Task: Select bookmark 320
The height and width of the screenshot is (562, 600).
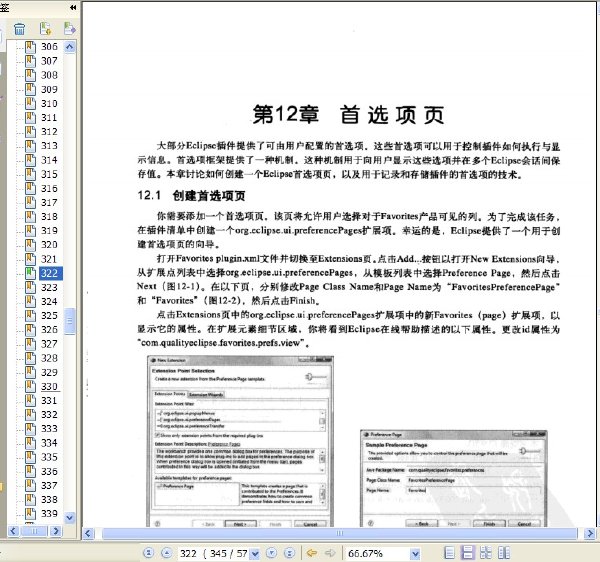Action: click(49, 245)
